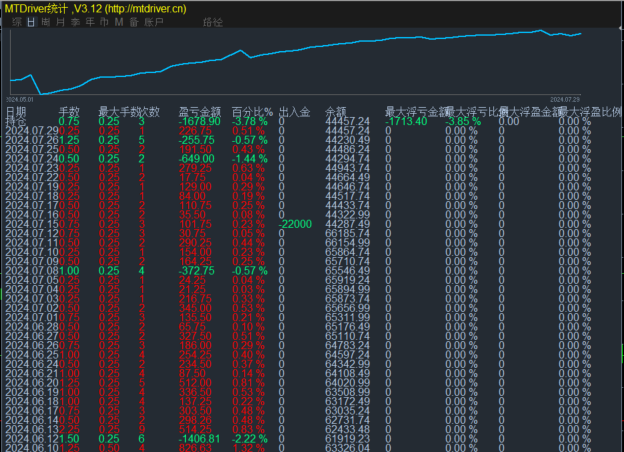Click the 2024.07.29 chart end date label

click(x=565, y=99)
